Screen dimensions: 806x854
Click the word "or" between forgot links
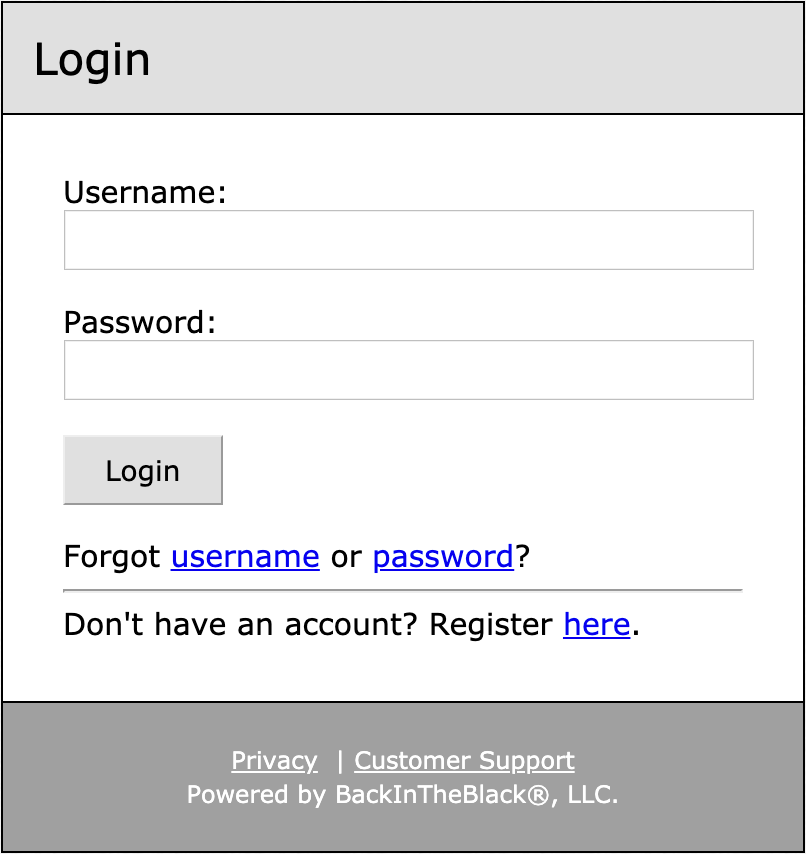click(345, 556)
